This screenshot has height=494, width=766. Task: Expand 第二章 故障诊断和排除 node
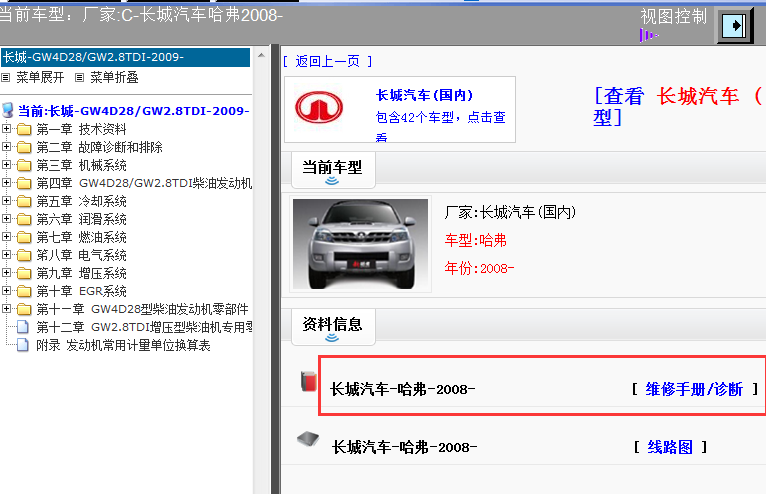click(x=6, y=147)
